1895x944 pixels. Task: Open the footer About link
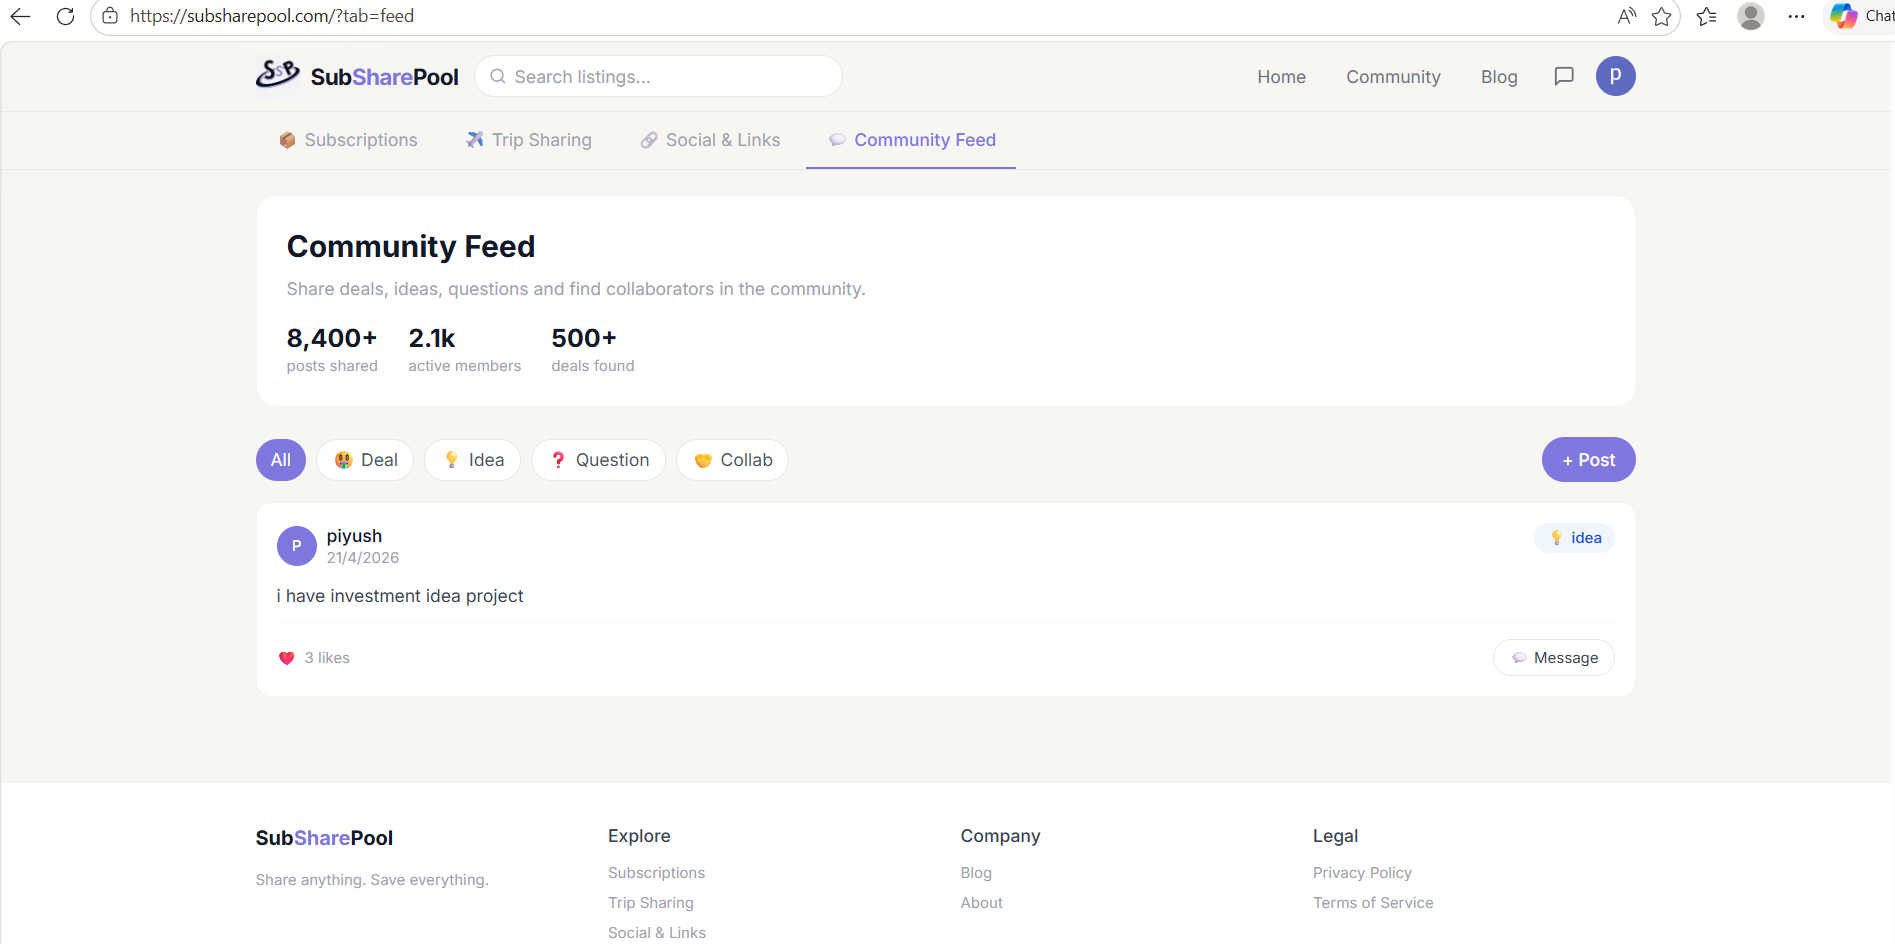982,903
